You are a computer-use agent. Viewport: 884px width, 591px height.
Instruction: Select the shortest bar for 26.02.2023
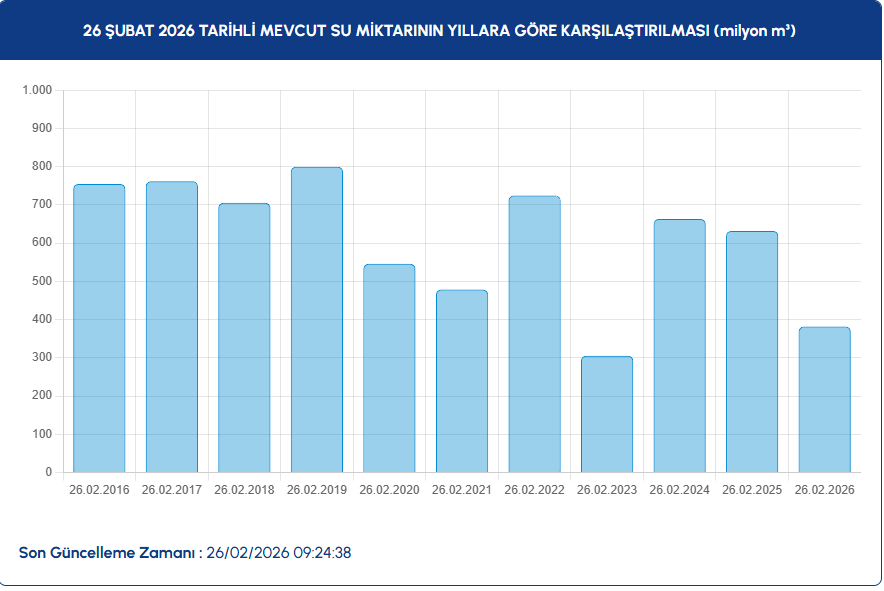point(607,414)
